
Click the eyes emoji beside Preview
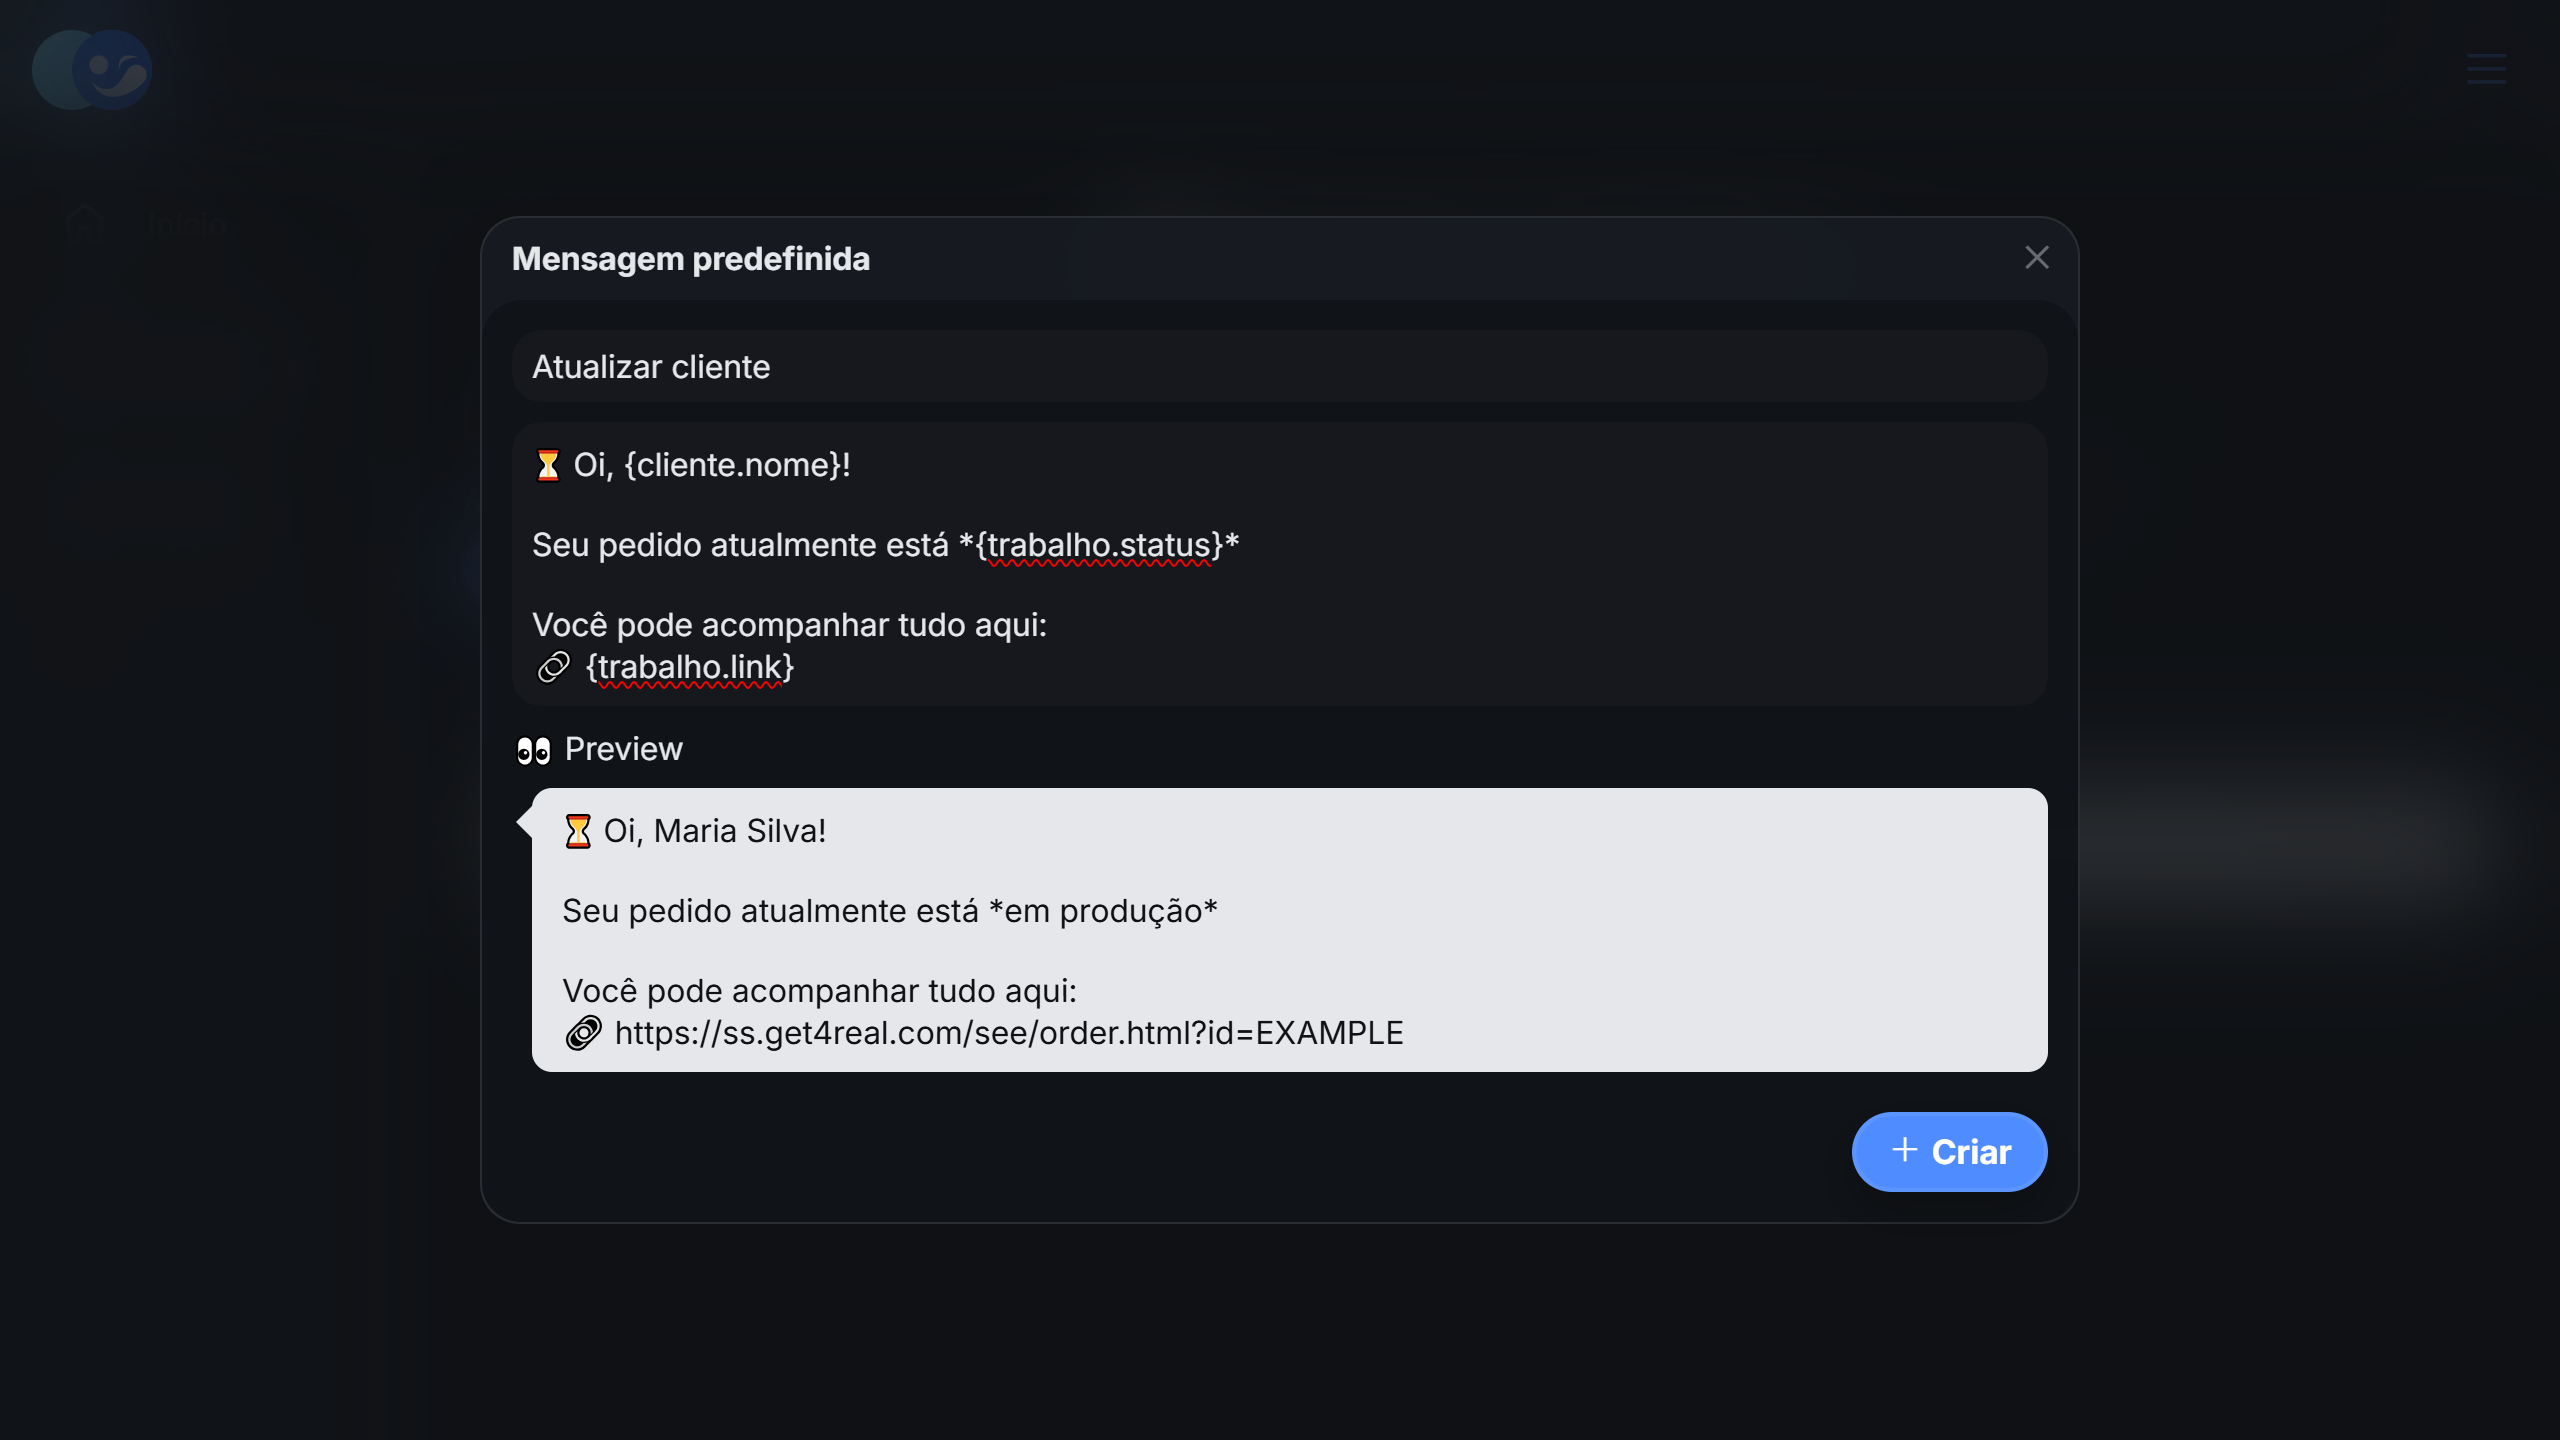[533, 750]
